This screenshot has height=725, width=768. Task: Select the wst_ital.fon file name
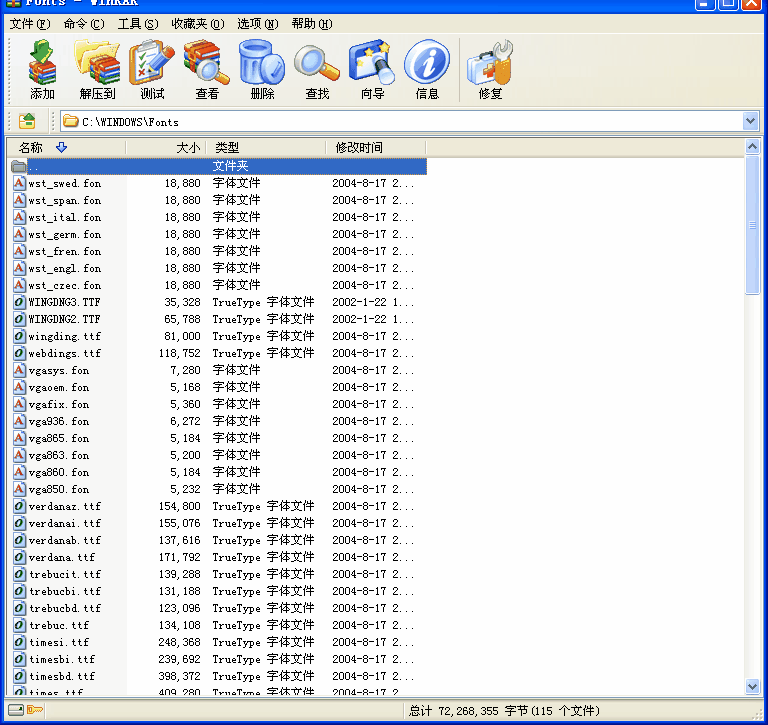[x=65, y=218]
